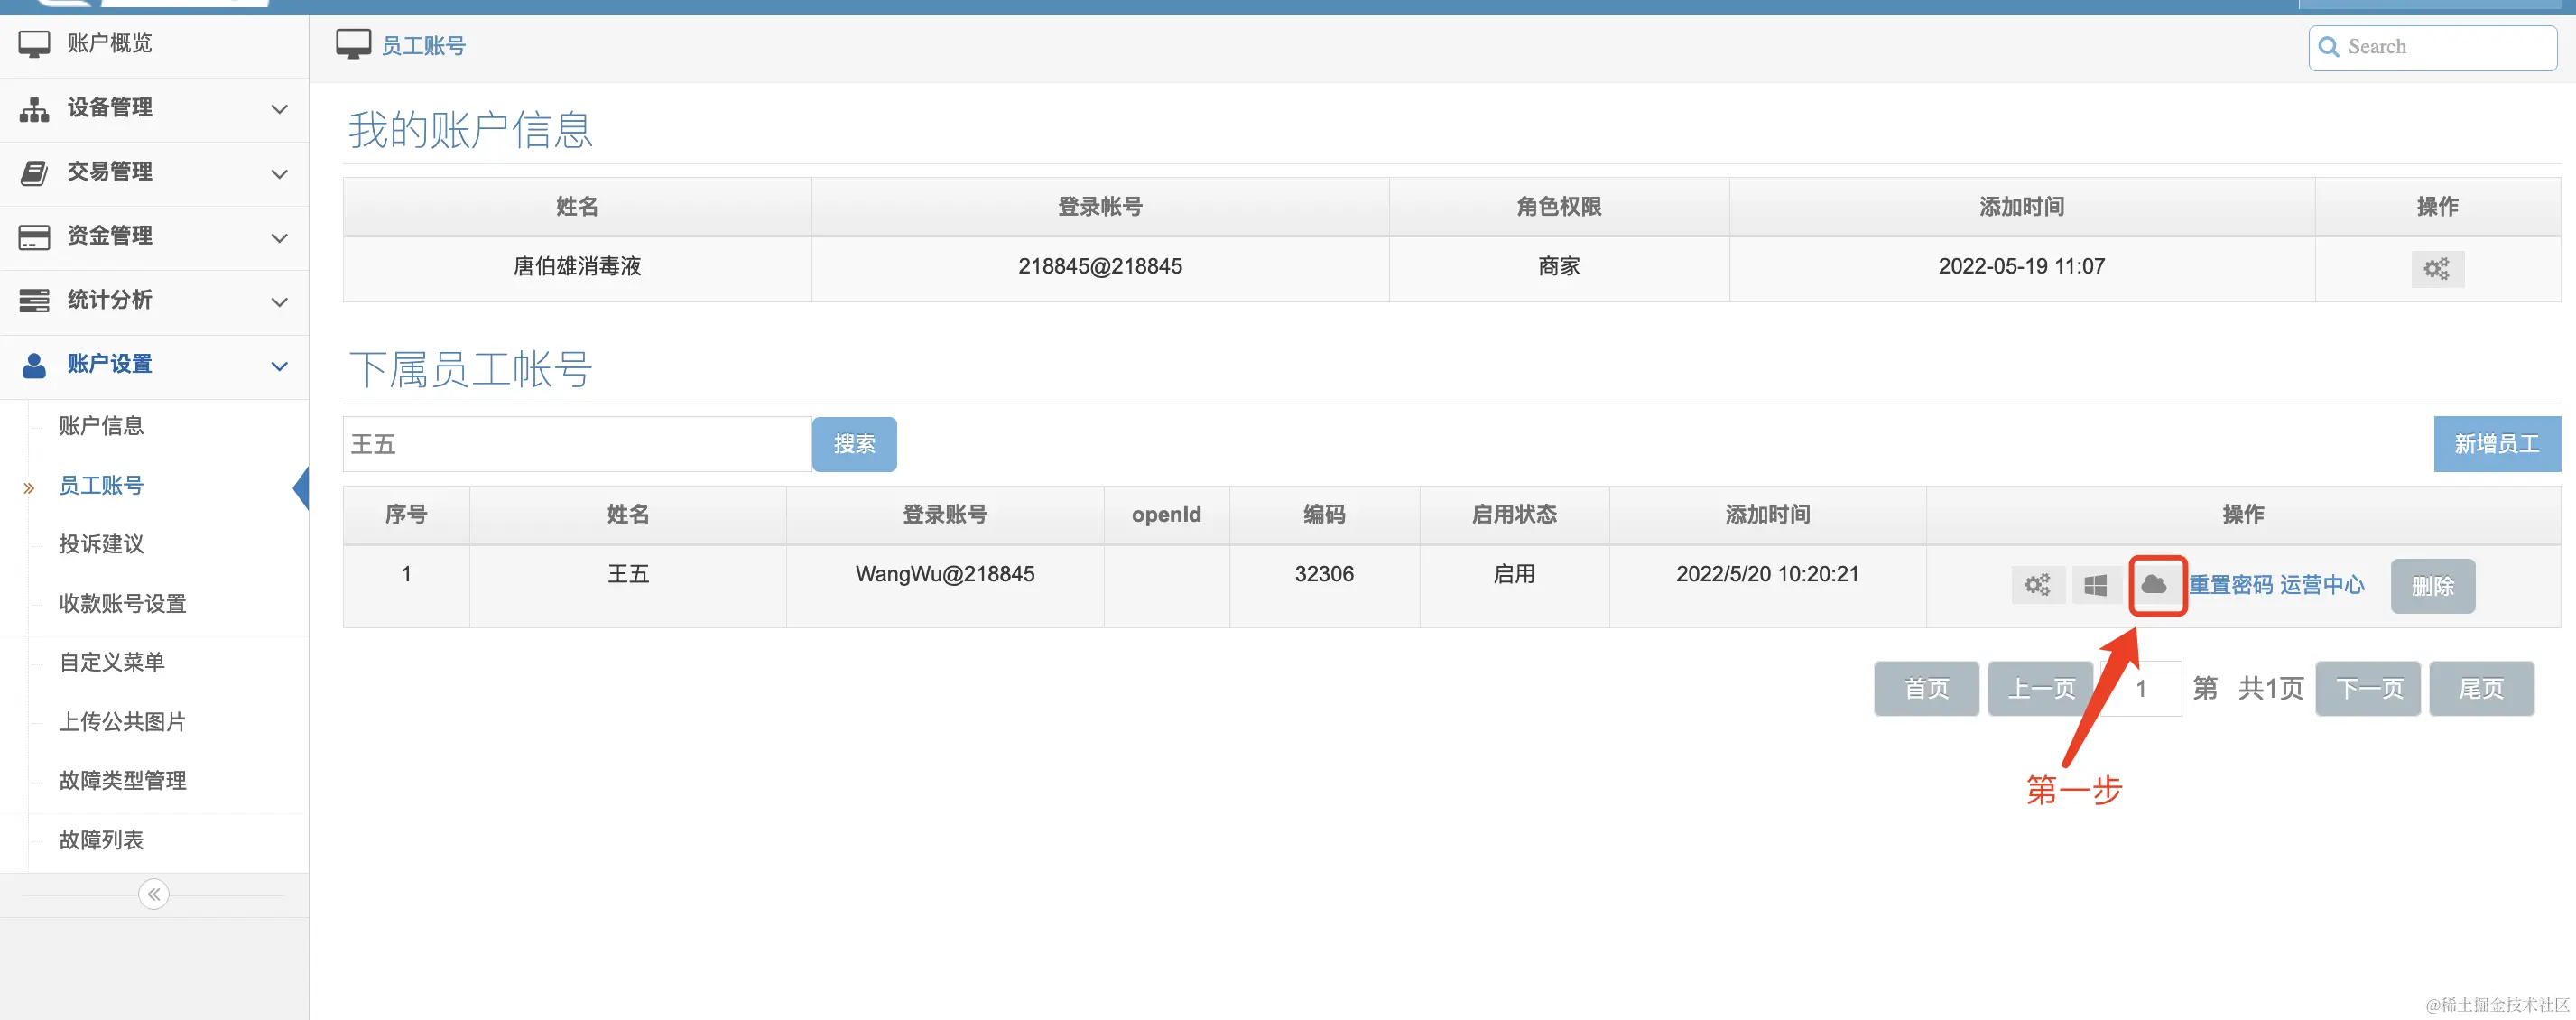Toggle open the 交易管理 section
2576x1020 pixels.
279,173
